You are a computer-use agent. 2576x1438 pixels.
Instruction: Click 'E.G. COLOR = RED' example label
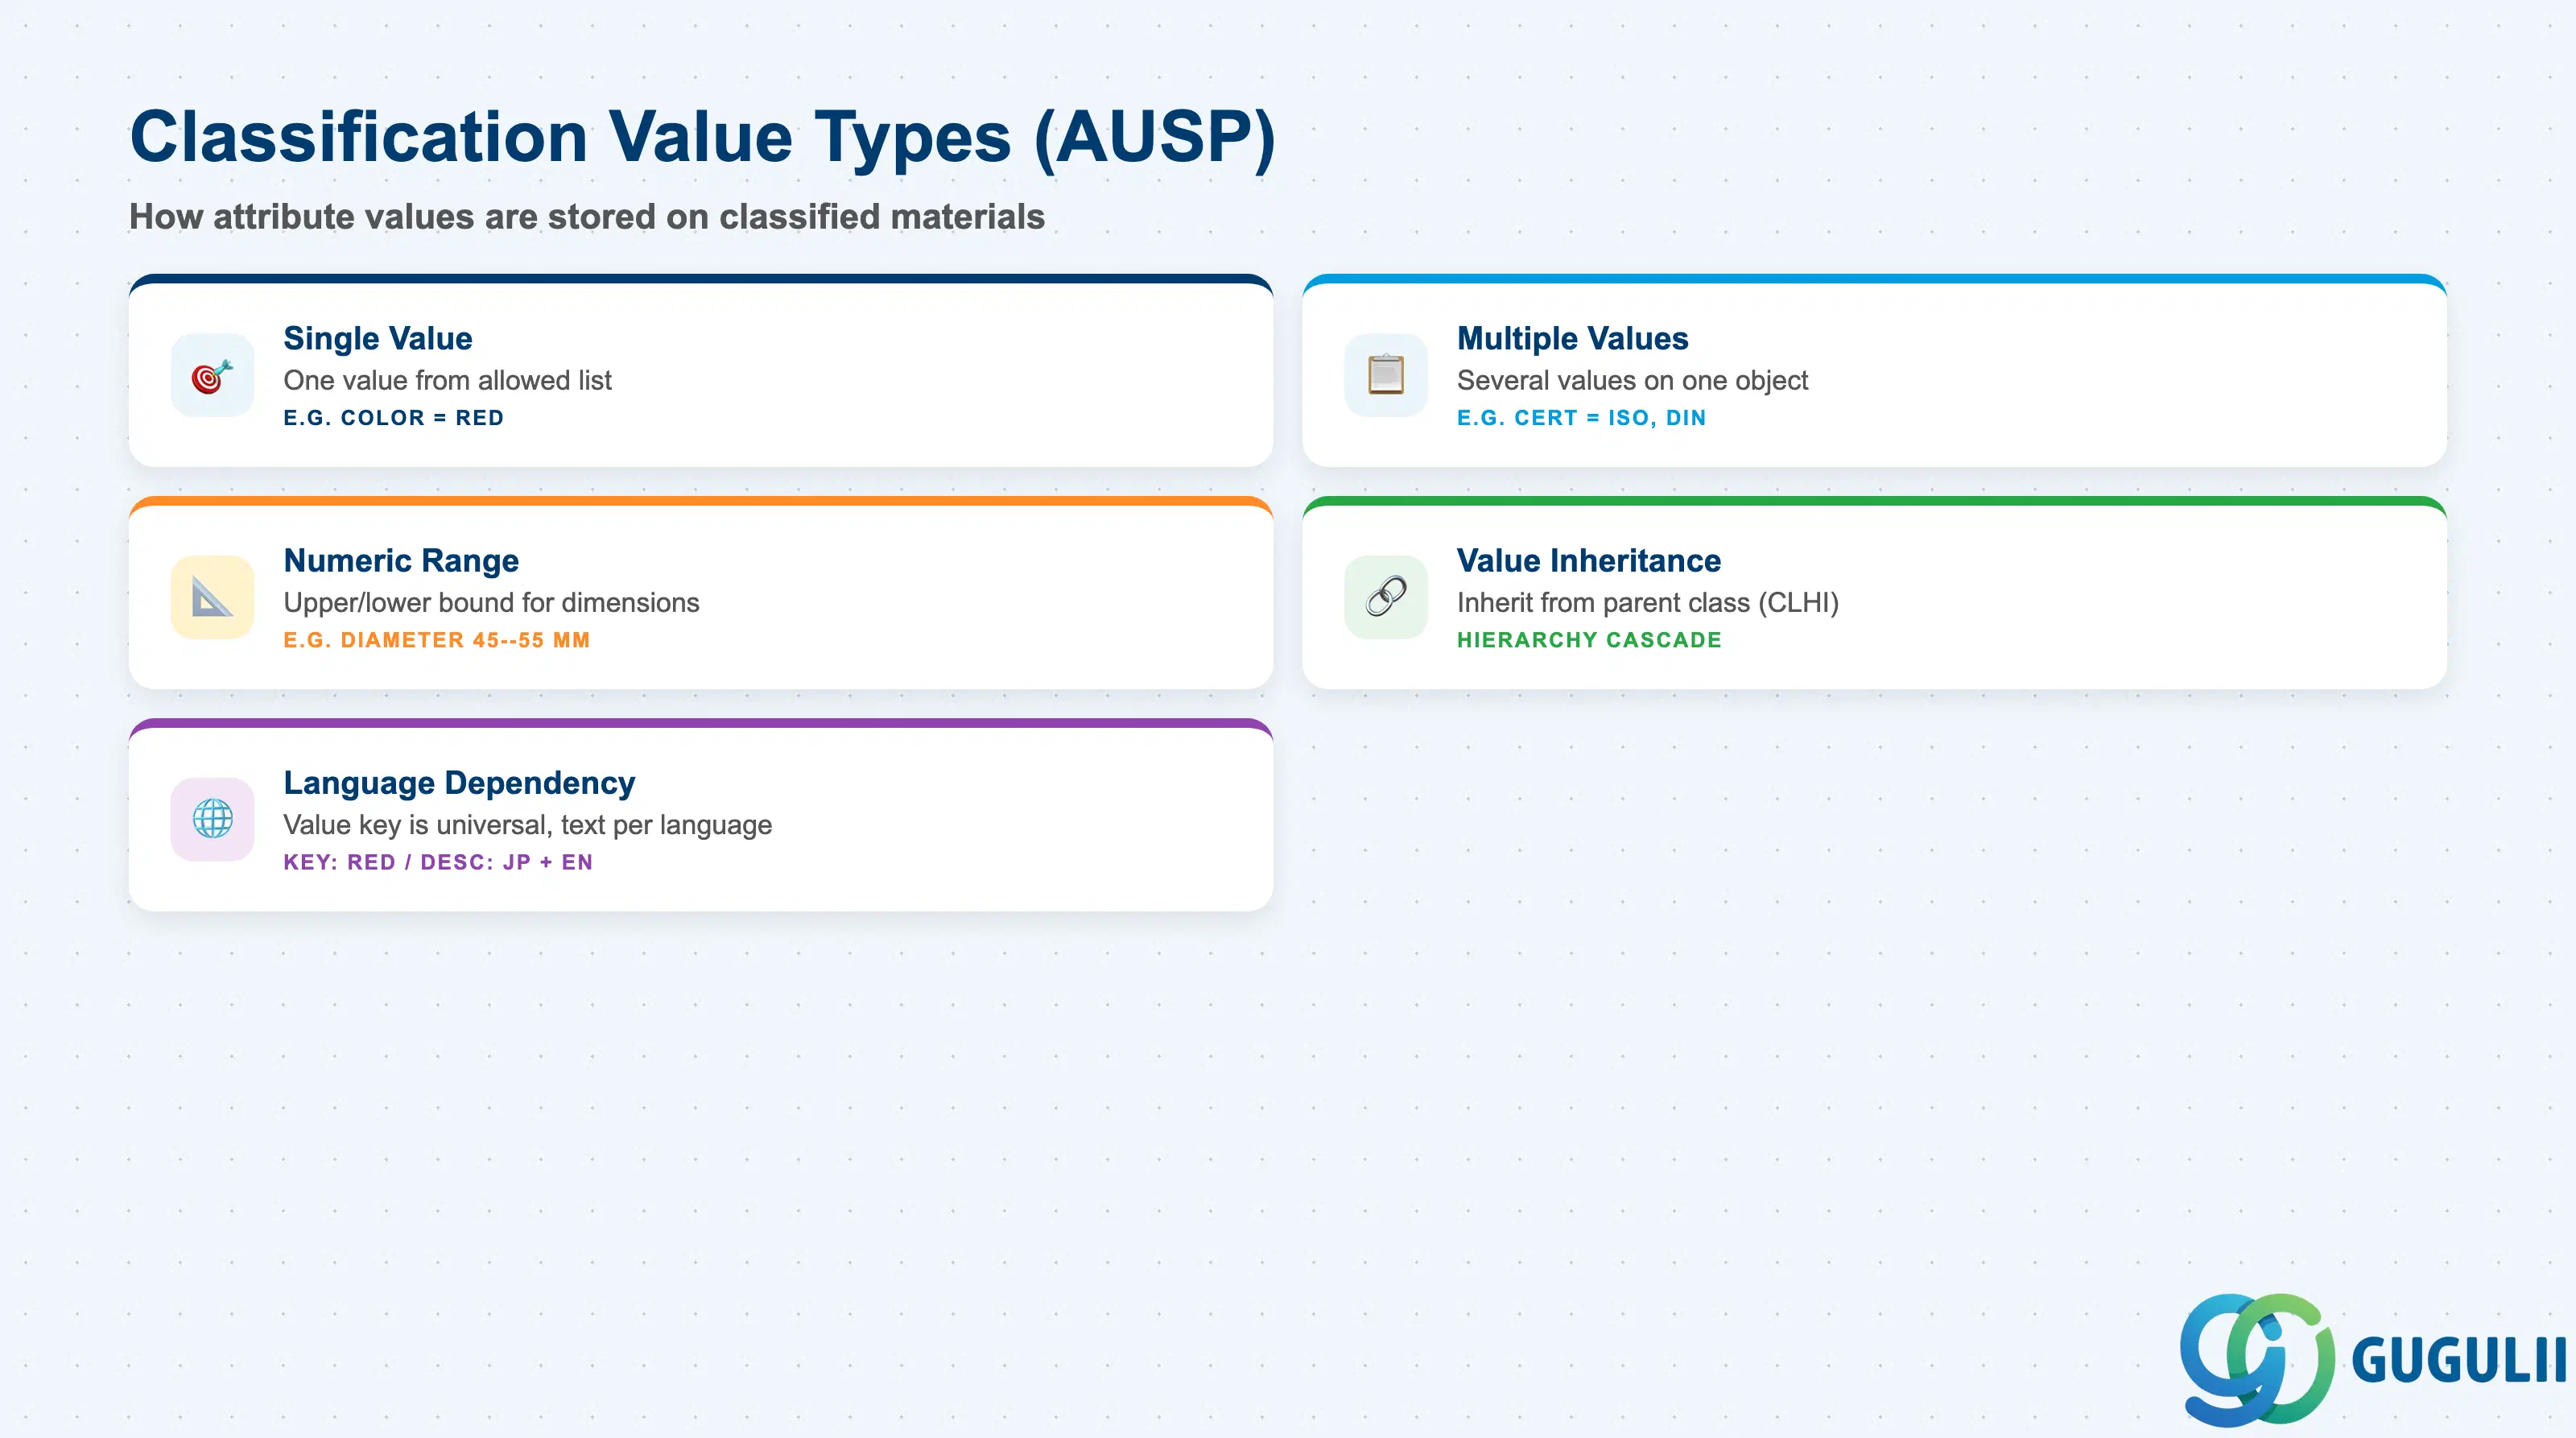[393, 418]
